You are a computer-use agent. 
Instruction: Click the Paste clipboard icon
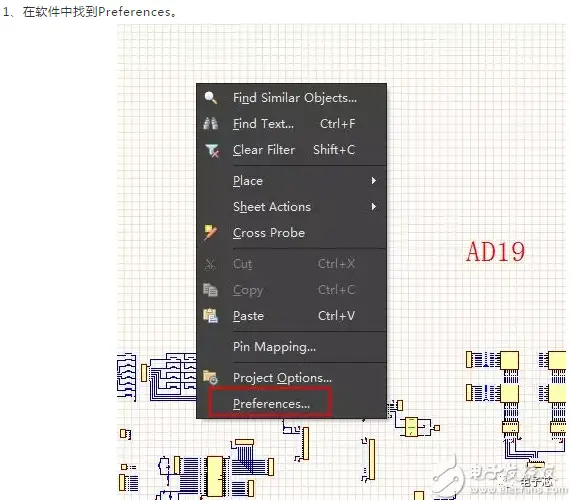[x=210, y=316]
